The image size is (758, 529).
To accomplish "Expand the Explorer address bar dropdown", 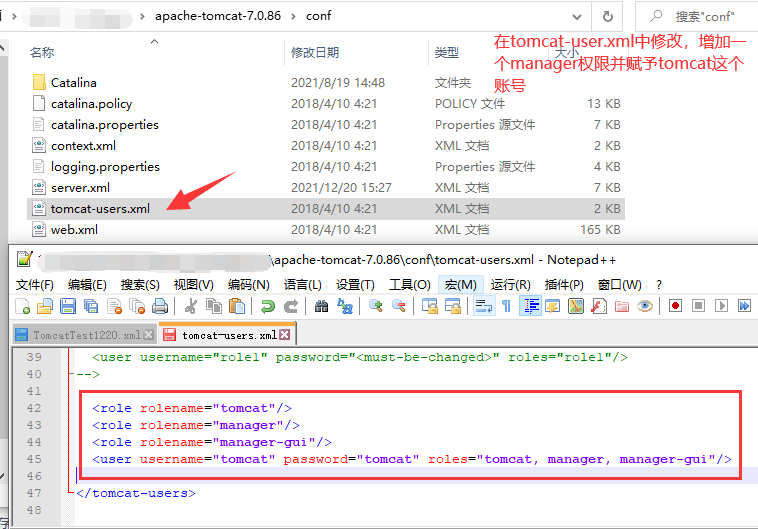I will pyautogui.click(x=577, y=17).
